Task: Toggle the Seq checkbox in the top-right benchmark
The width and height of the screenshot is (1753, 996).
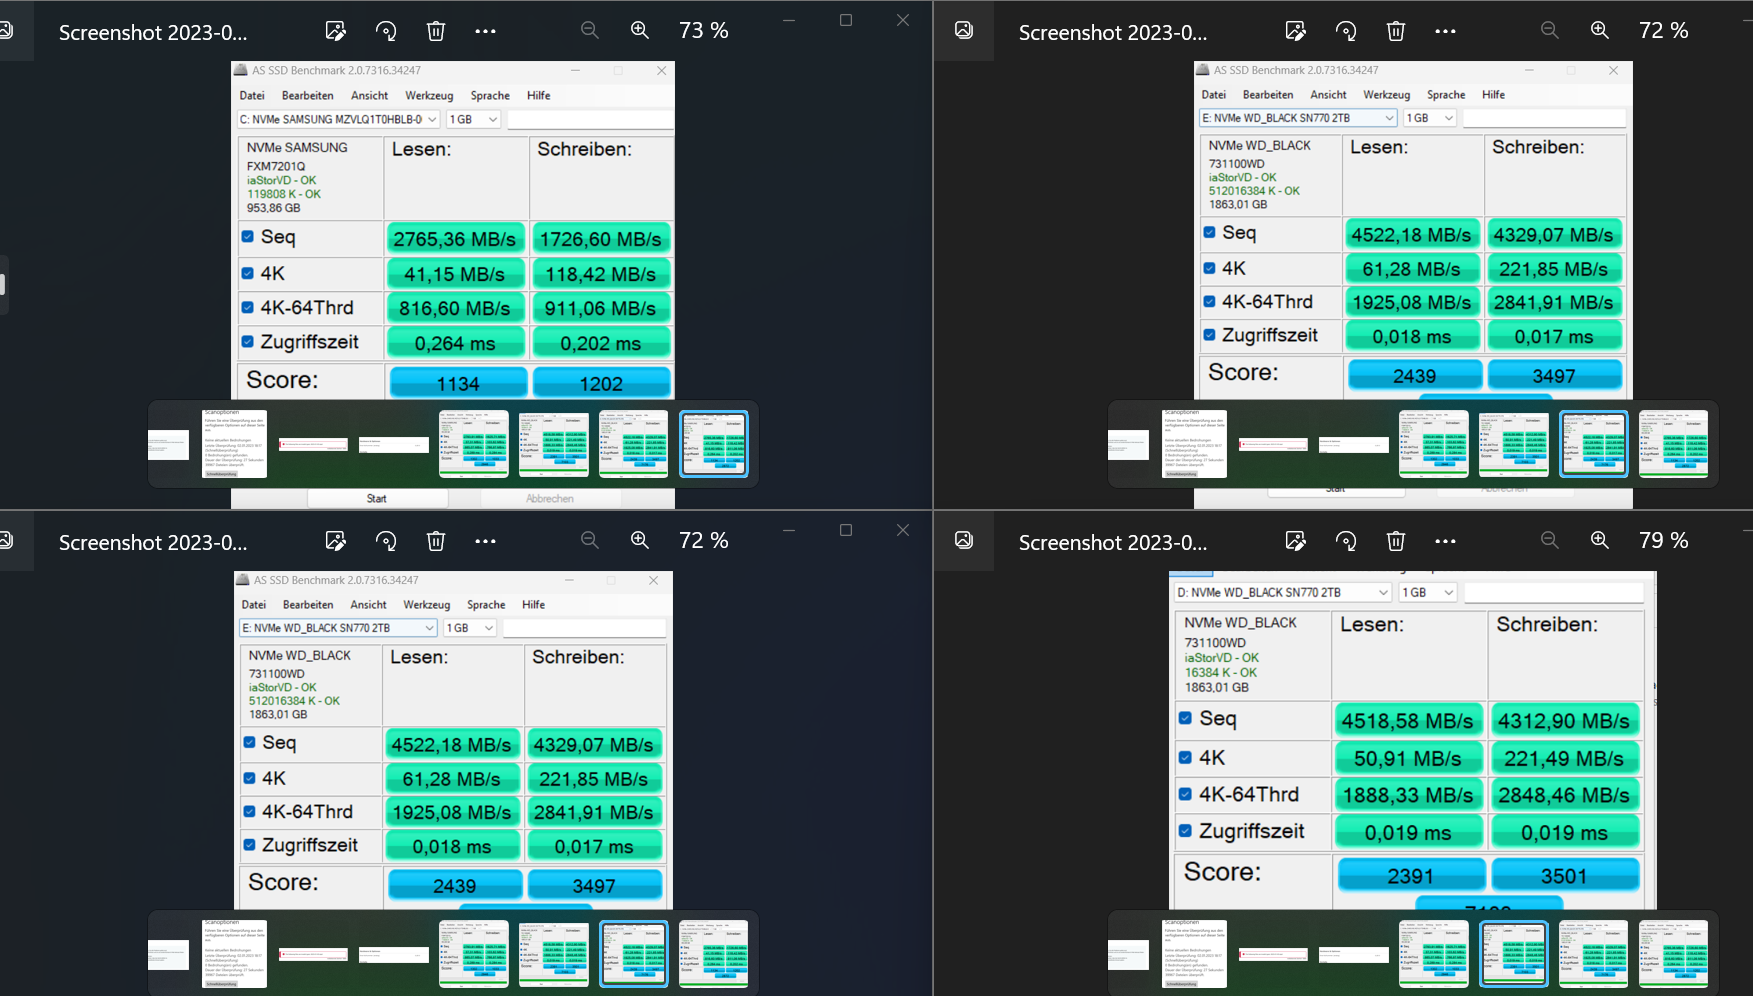Action: tap(1209, 232)
